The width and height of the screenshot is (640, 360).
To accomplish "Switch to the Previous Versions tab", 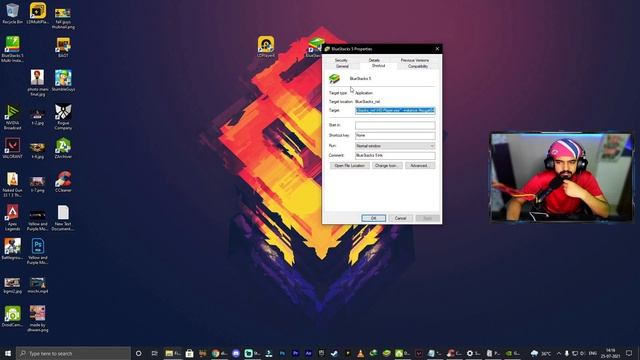I will click(x=414, y=60).
